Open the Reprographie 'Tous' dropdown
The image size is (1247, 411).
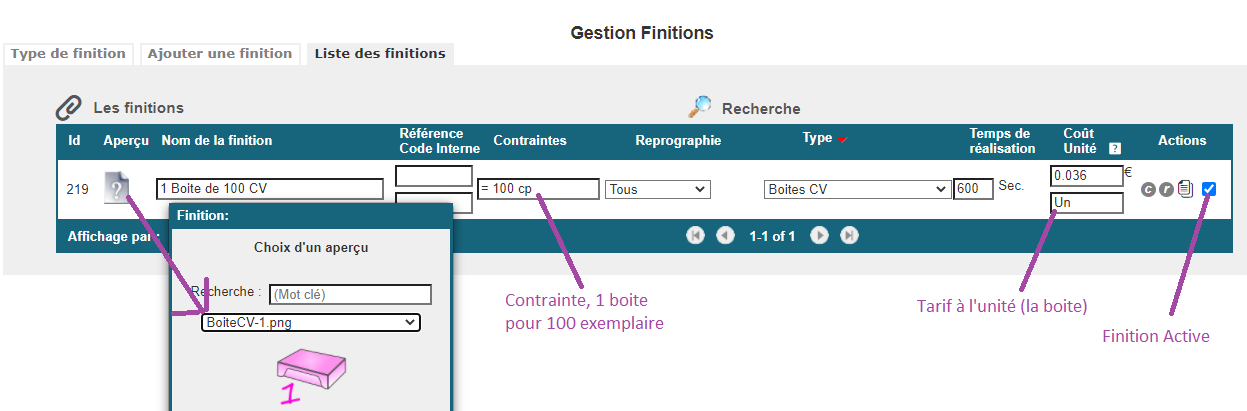(657, 189)
